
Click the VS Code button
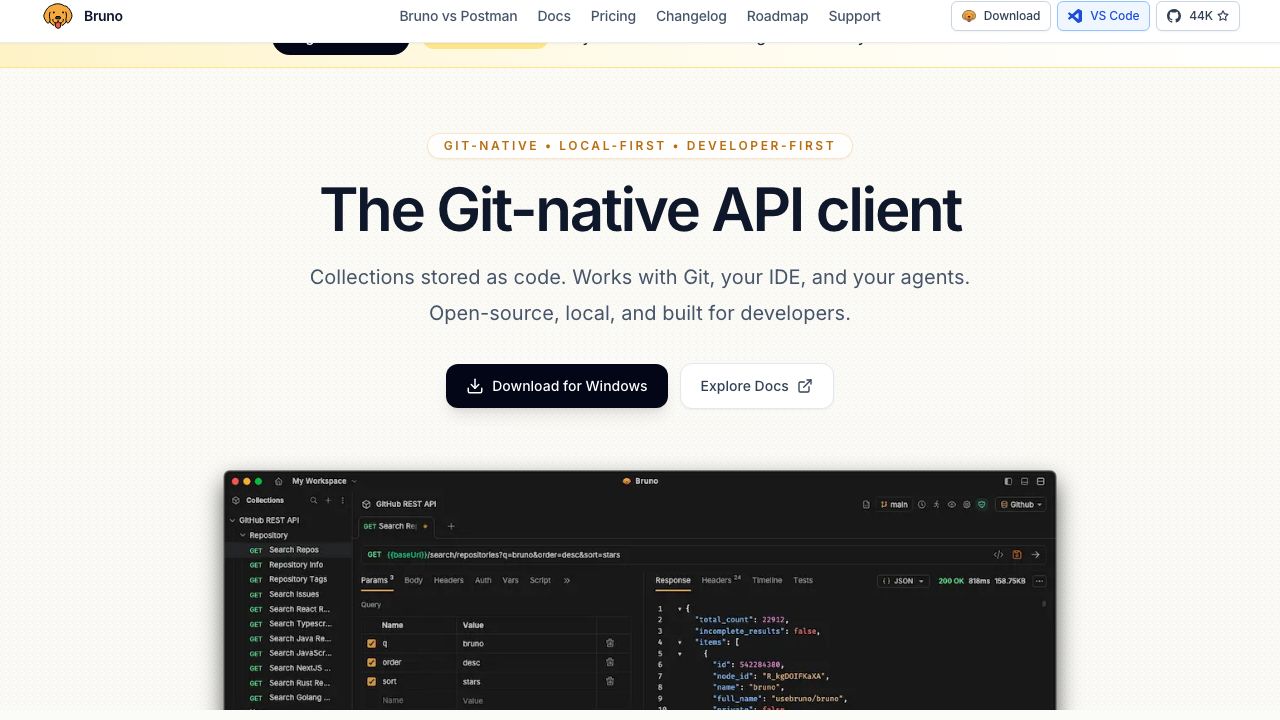coord(1103,16)
